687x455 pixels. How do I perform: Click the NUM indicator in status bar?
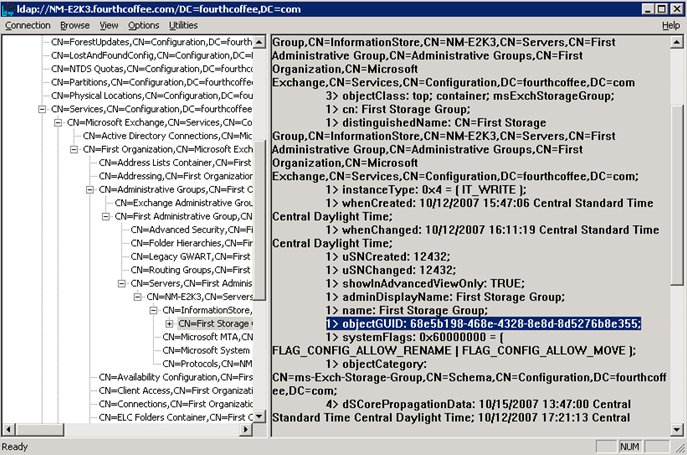click(629, 447)
